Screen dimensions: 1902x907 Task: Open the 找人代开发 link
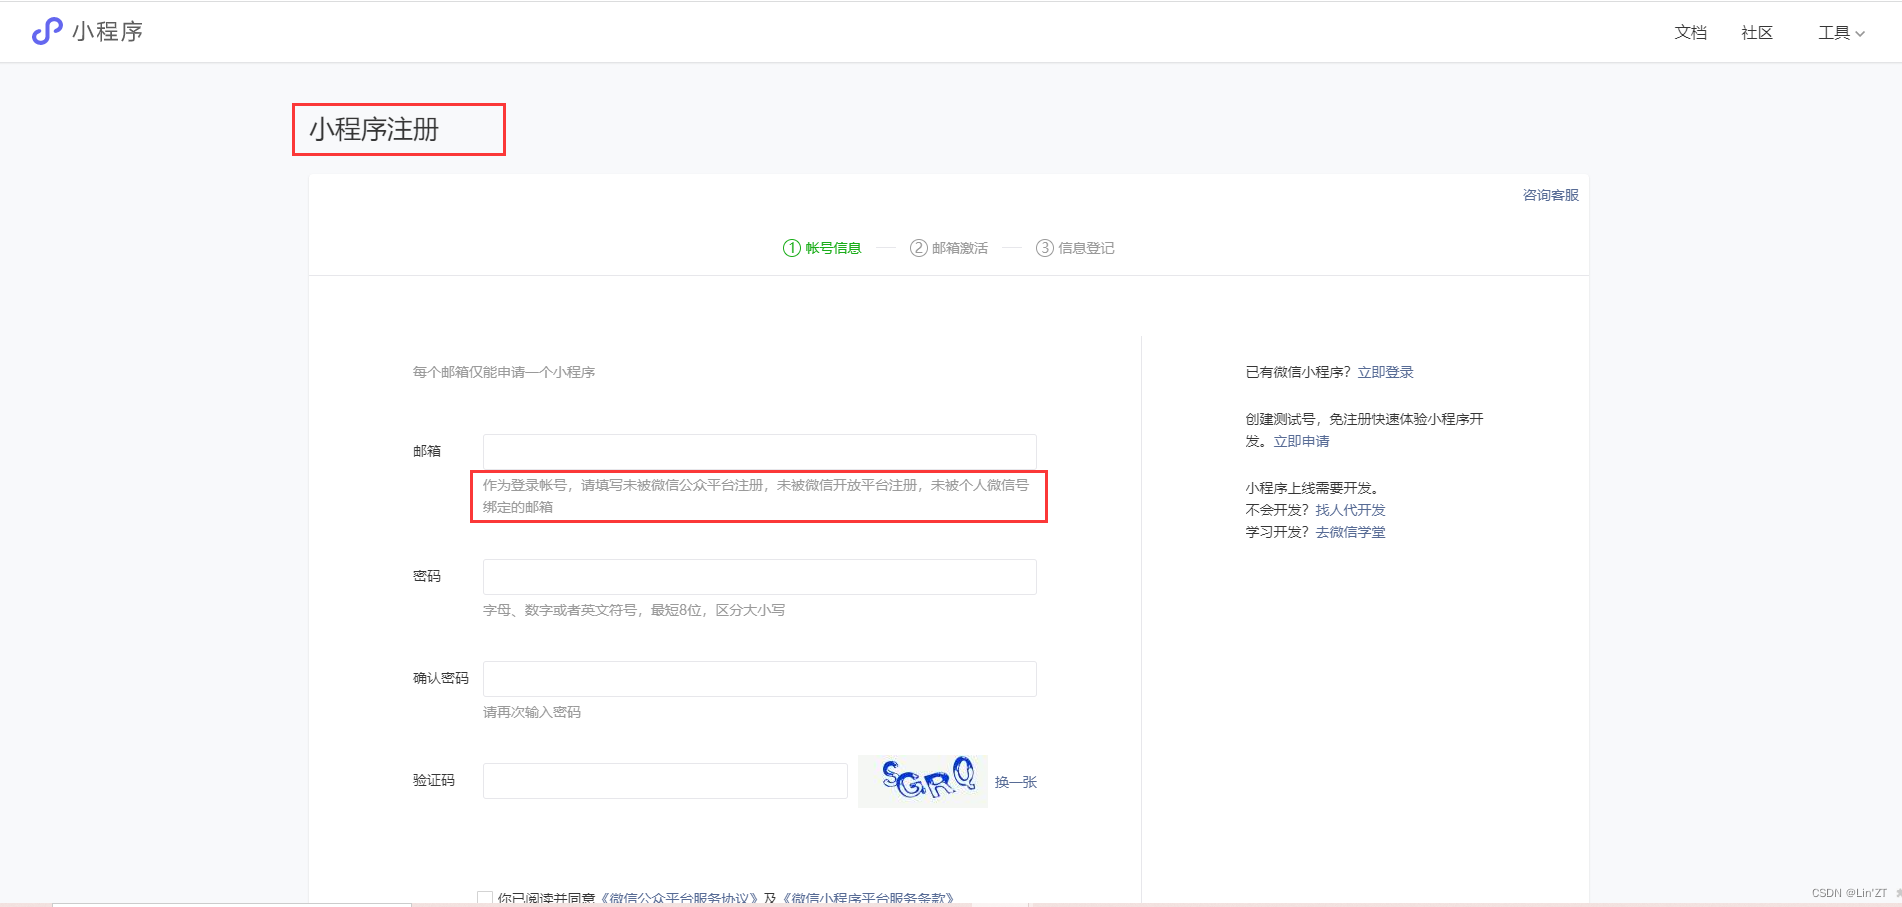(1350, 510)
